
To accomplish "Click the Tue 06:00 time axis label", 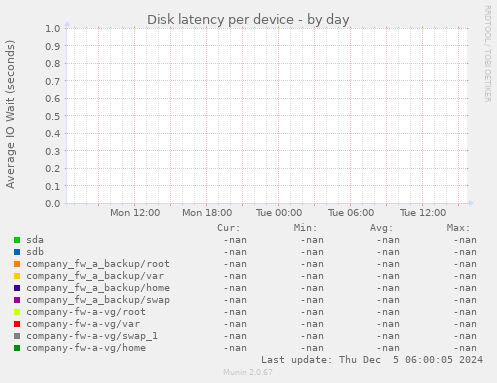I will (351, 213).
